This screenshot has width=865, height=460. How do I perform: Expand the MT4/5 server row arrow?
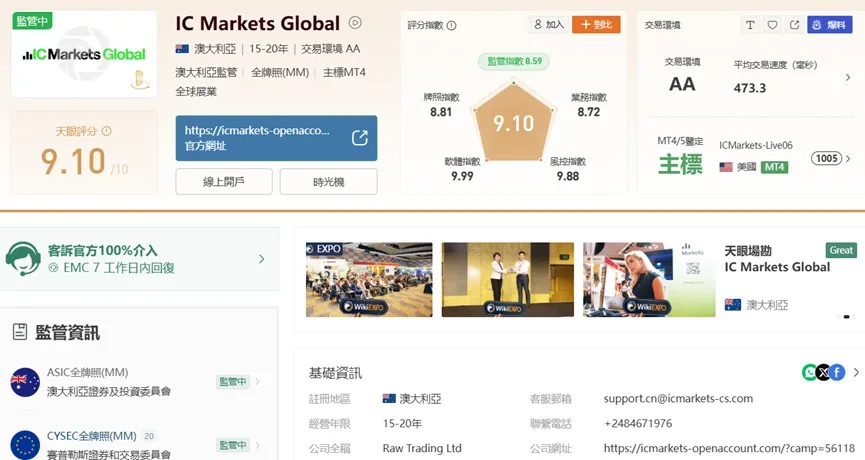(848, 158)
